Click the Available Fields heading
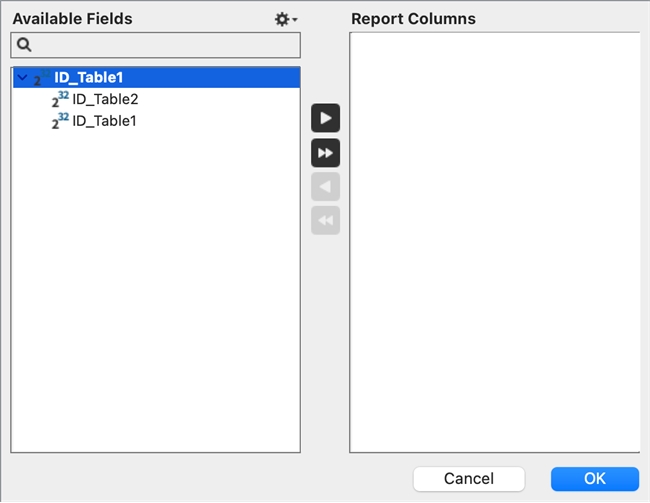This screenshot has height=503, width=650. tap(72, 19)
